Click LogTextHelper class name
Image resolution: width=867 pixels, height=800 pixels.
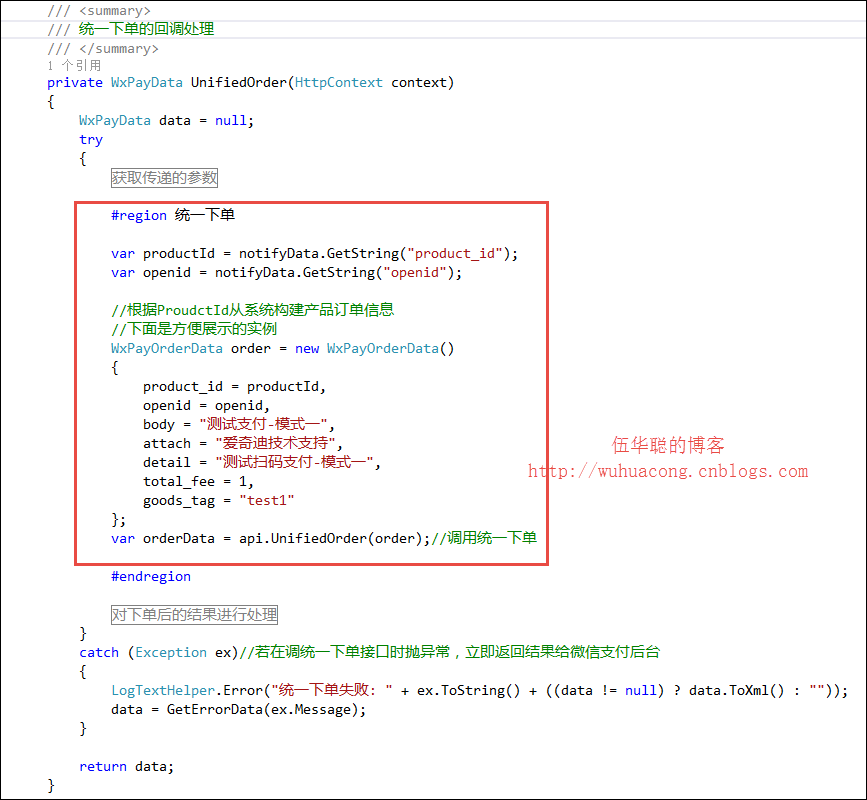click(x=163, y=691)
